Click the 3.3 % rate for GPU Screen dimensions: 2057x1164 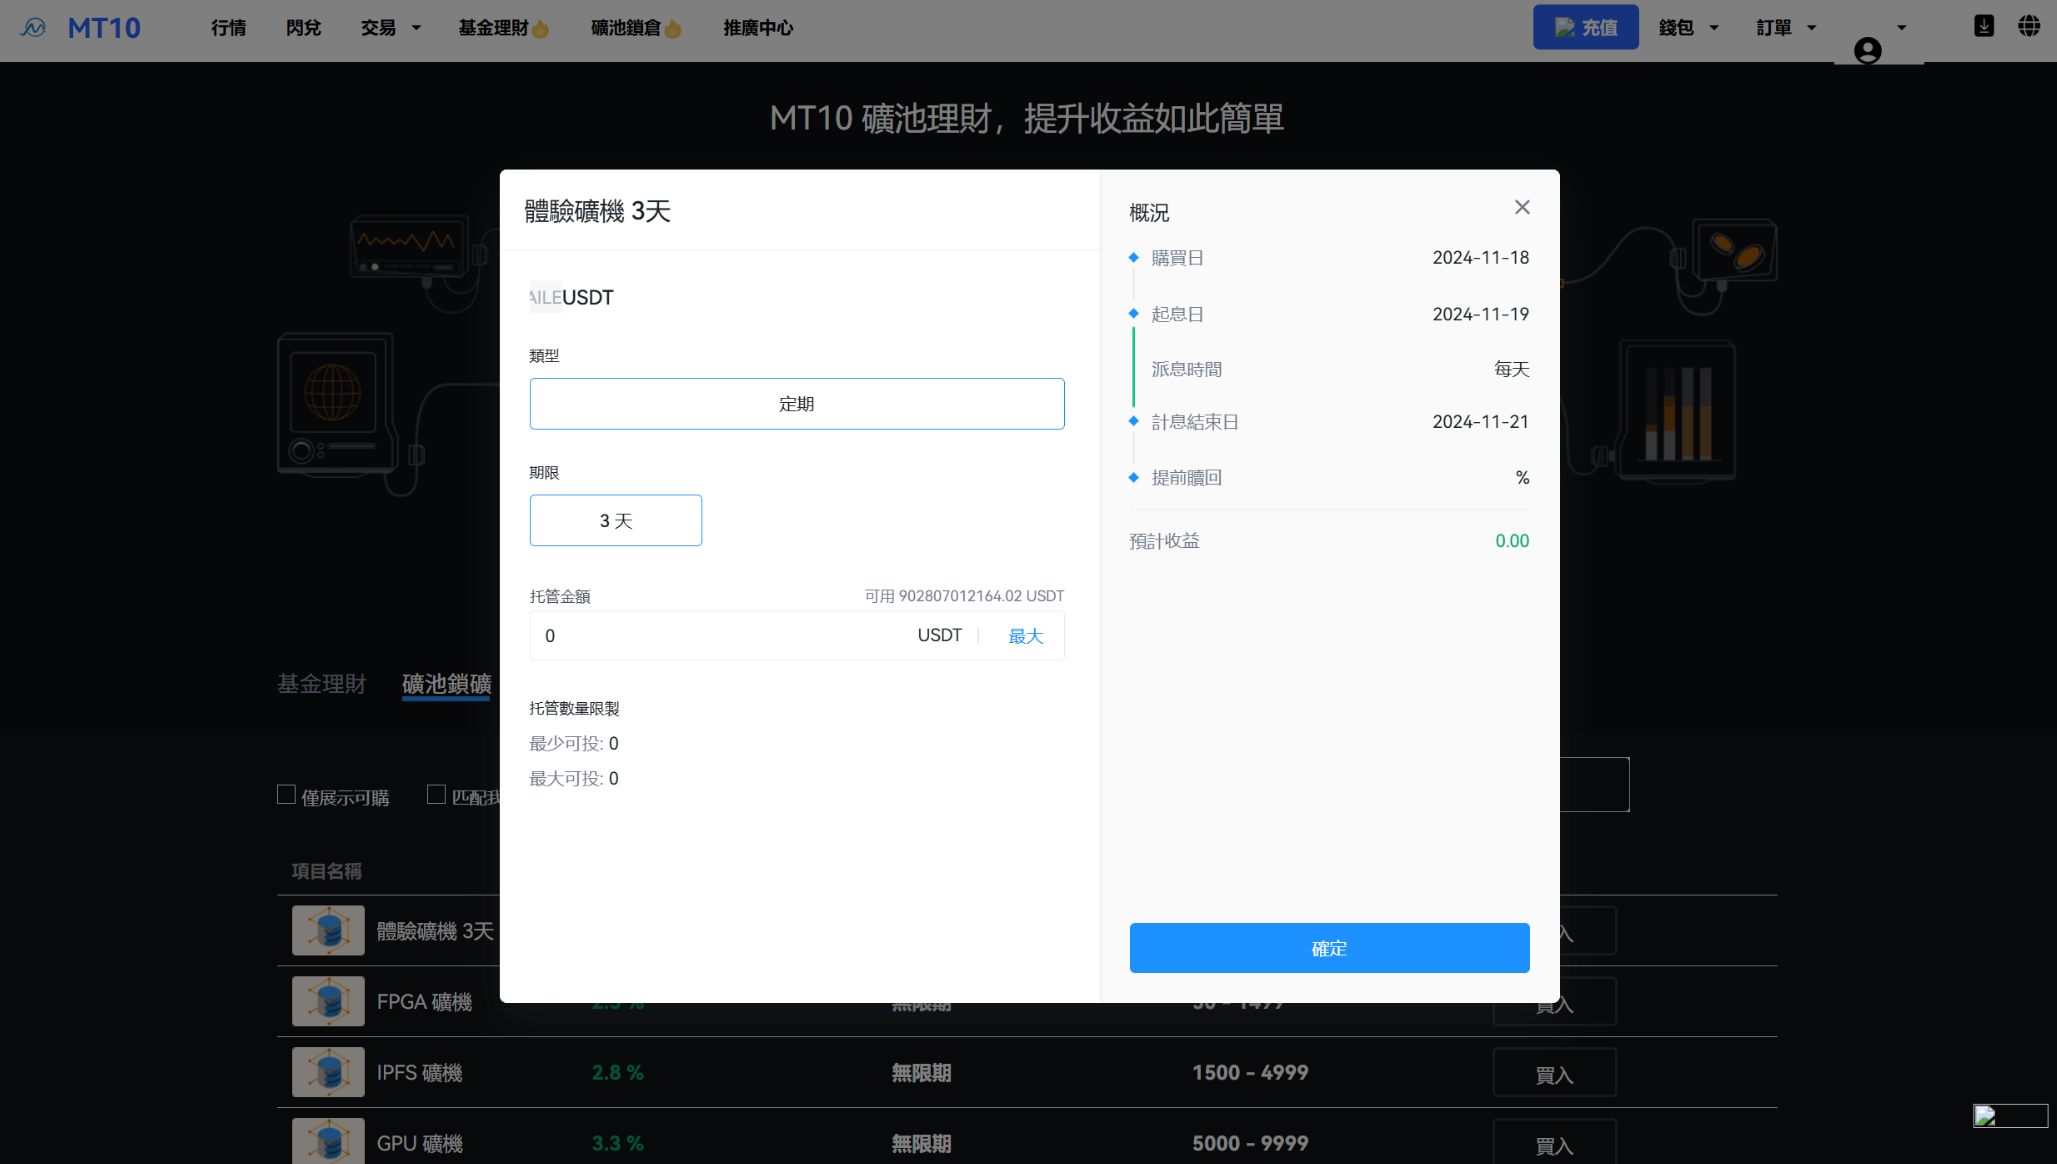tap(618, 1143)
